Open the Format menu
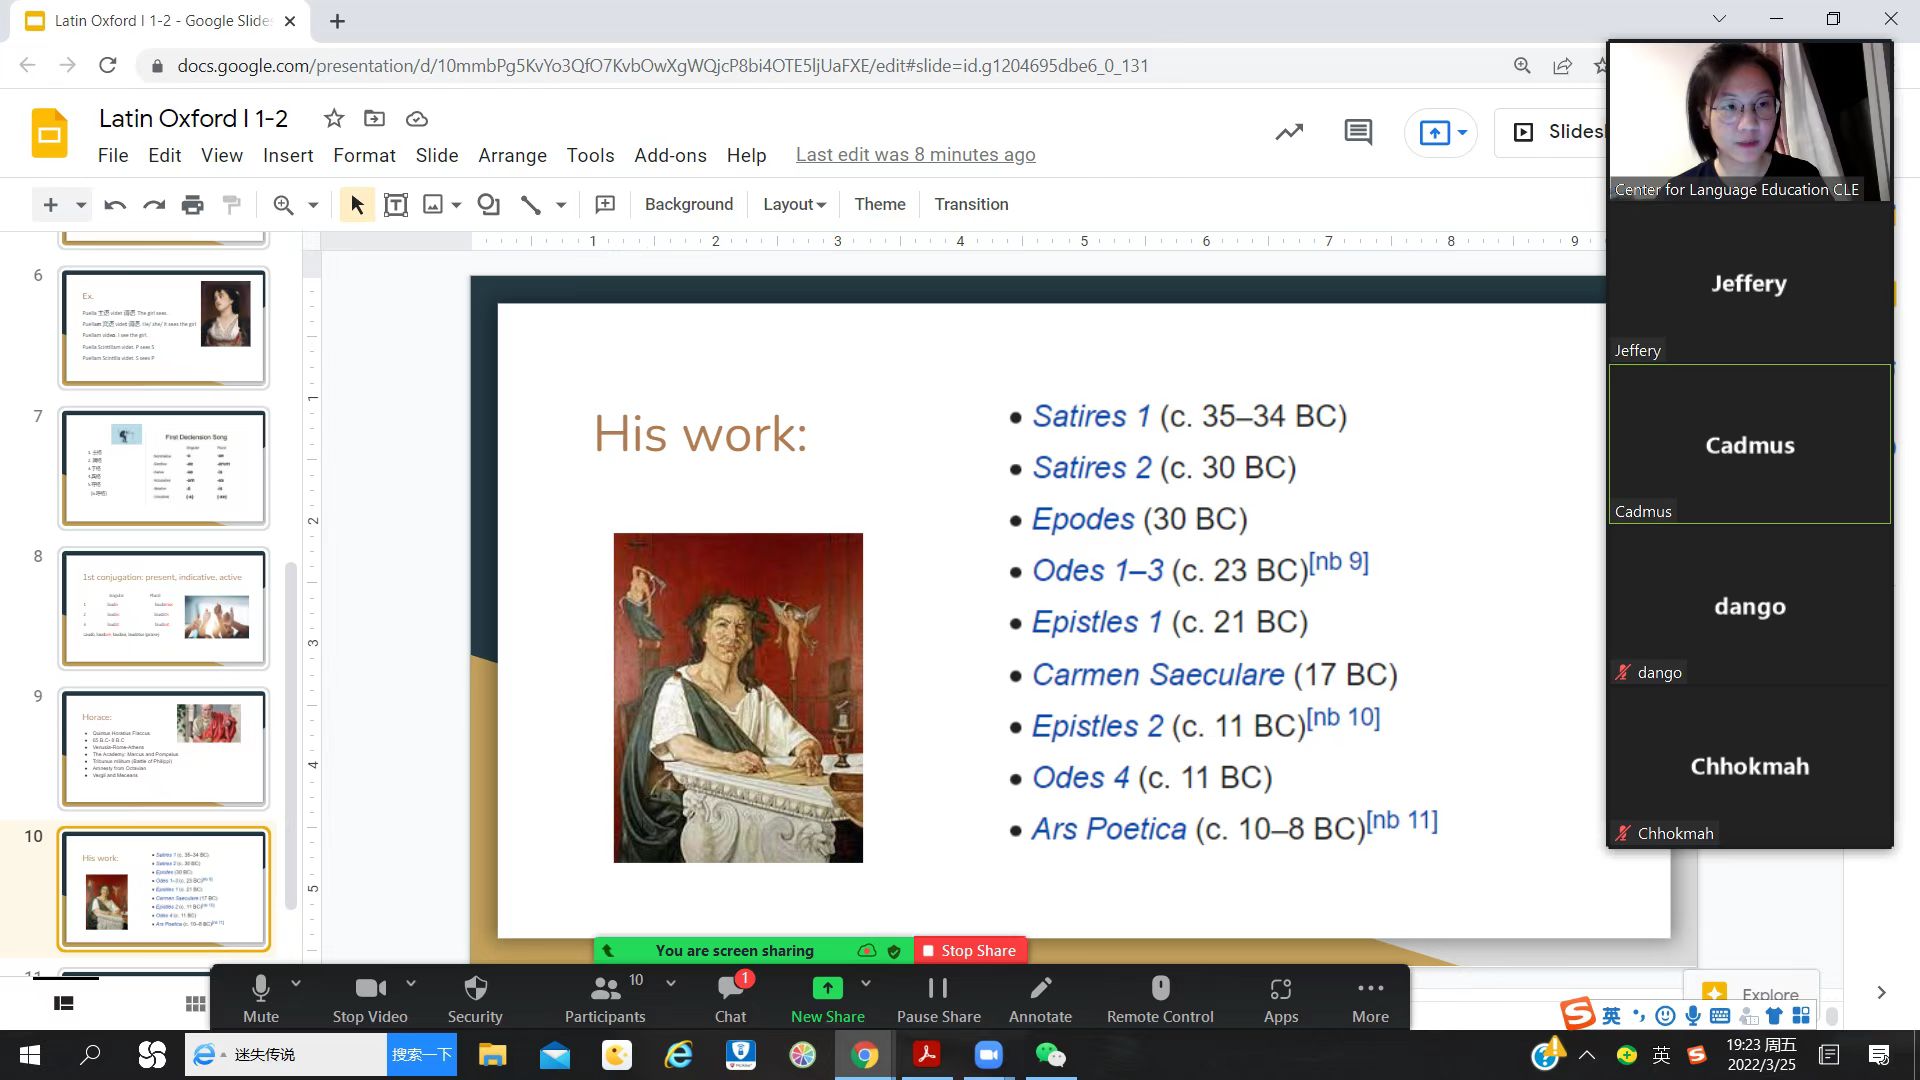 pyautogui.click(x=364, y=156)
